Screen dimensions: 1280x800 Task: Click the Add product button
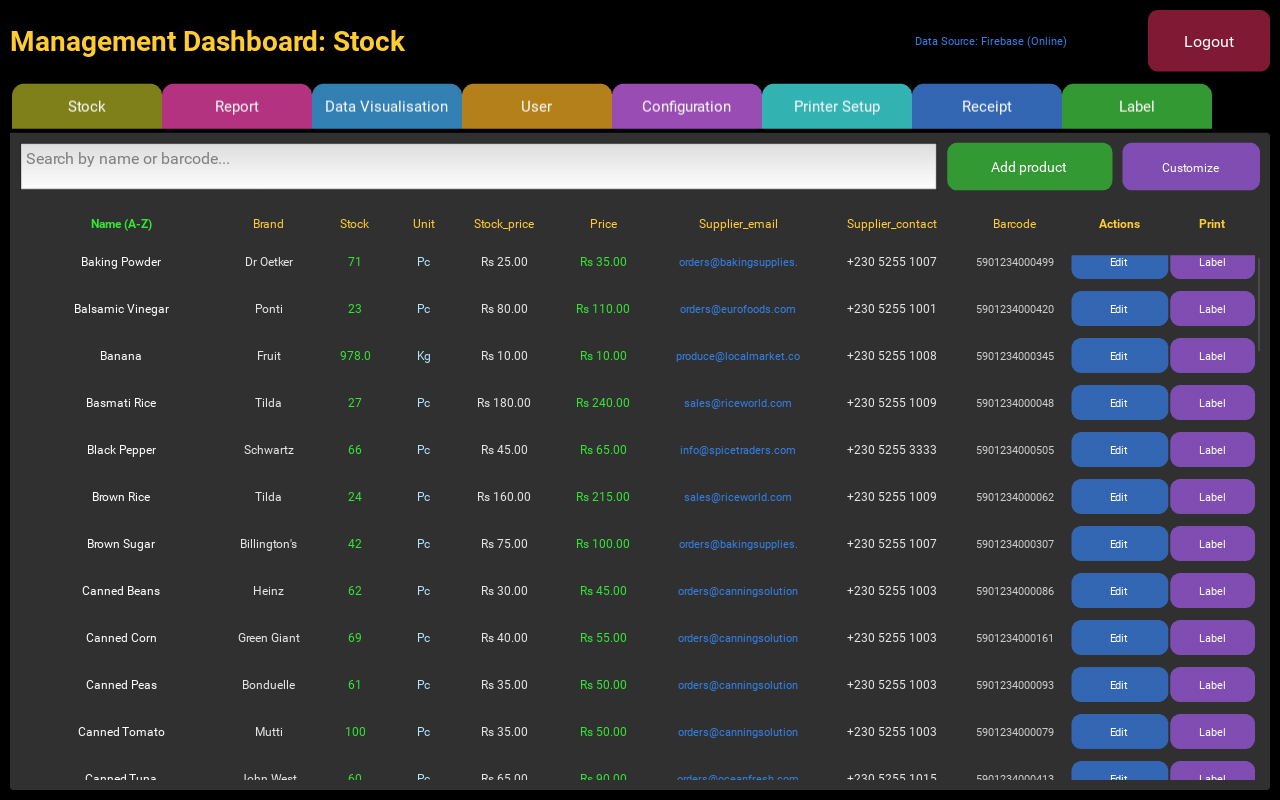1029,167
